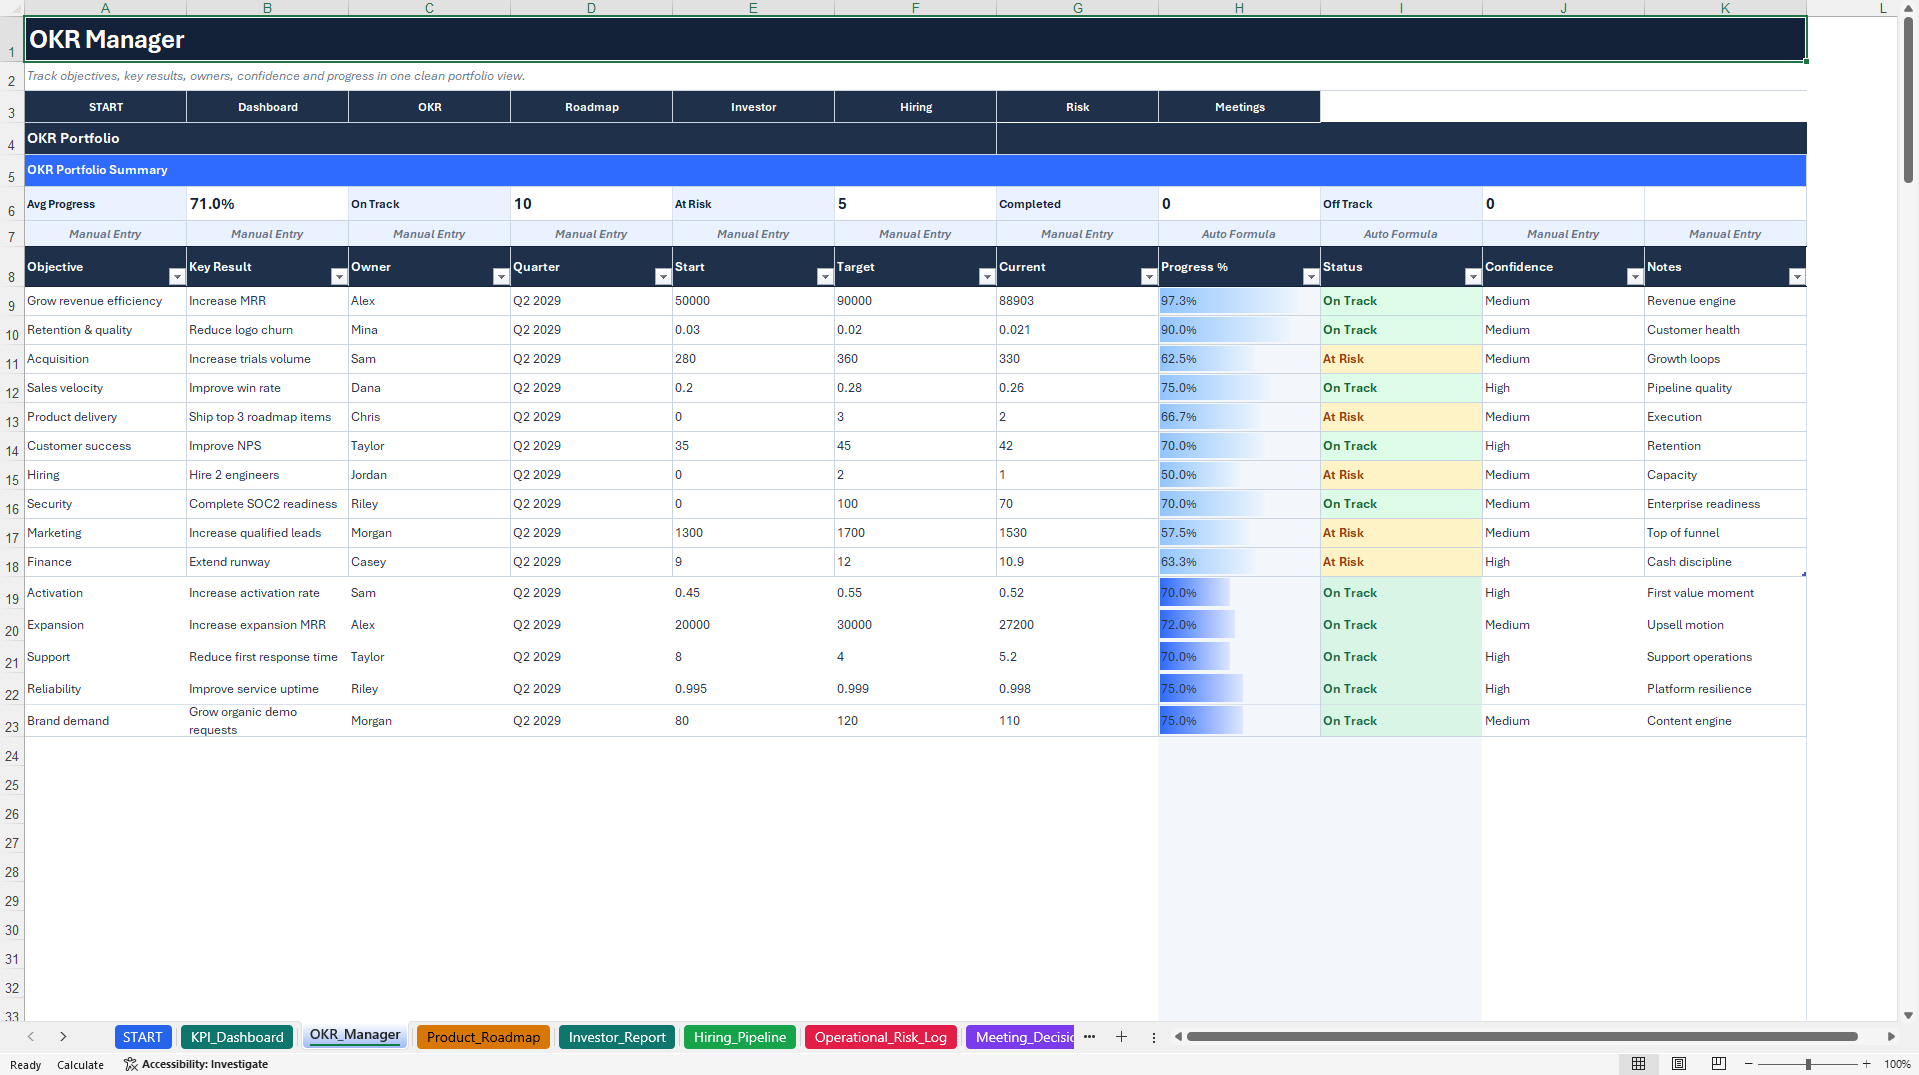Open sheet tab options vertical dots
Screen dimensions: 1919x1075
pos(1153,1037)
